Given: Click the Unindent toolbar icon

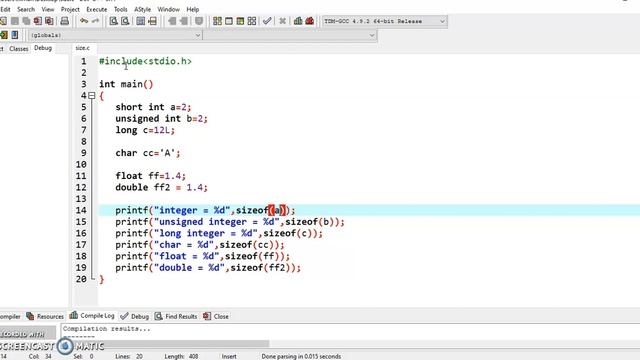Looking at the screenshot, I should (x=172, y=21).
